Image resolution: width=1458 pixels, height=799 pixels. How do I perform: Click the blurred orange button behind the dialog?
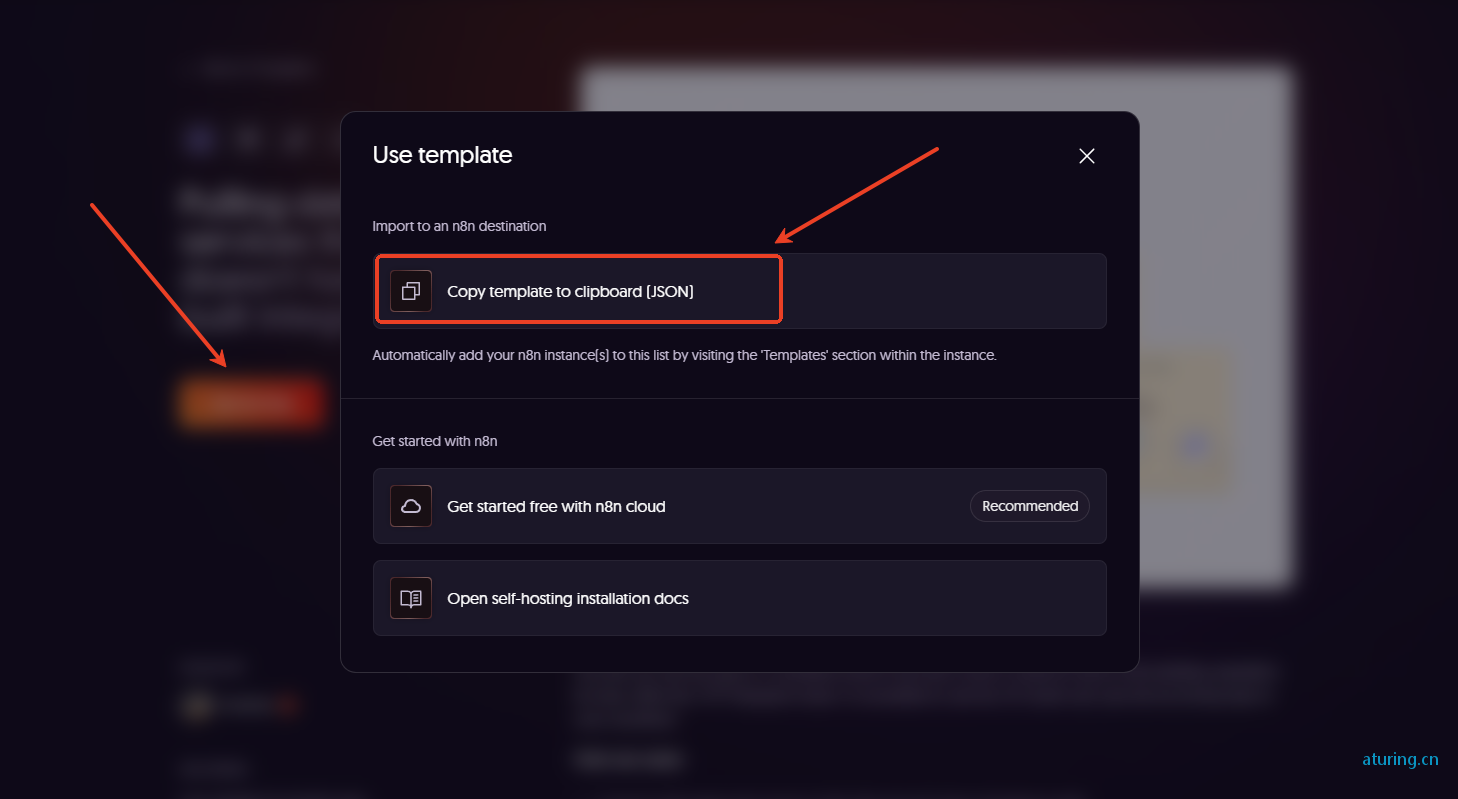252,403
